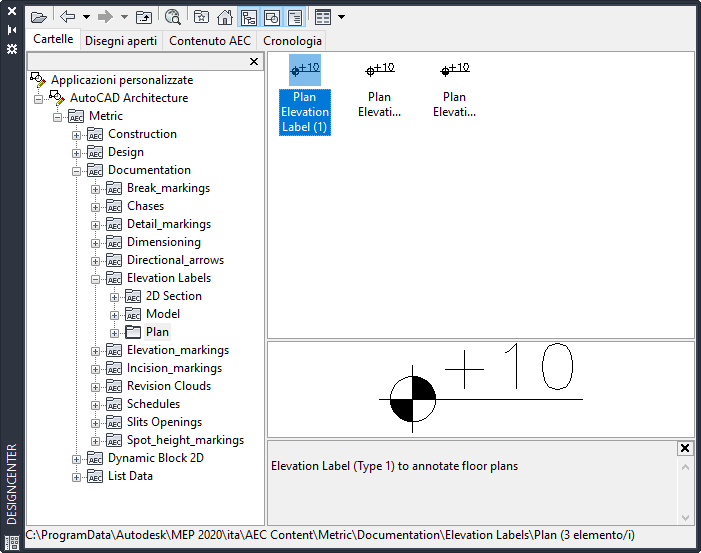This screenshot has height=553, width=701.
Task: Open the palette properties gear icon
Action: tap(12, 49)
